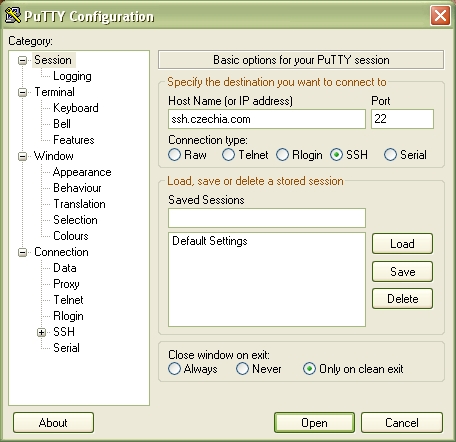
Task: Click the Host Name input field
Action: pos(267,119)
